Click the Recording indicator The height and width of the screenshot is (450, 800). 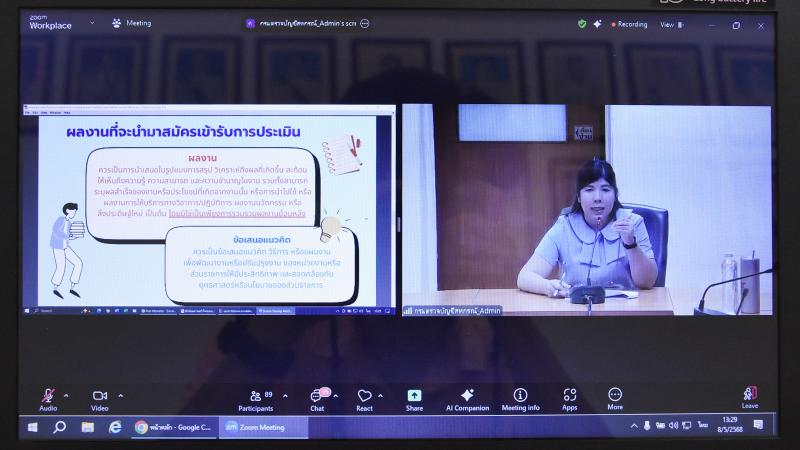[x=629, y=24]
